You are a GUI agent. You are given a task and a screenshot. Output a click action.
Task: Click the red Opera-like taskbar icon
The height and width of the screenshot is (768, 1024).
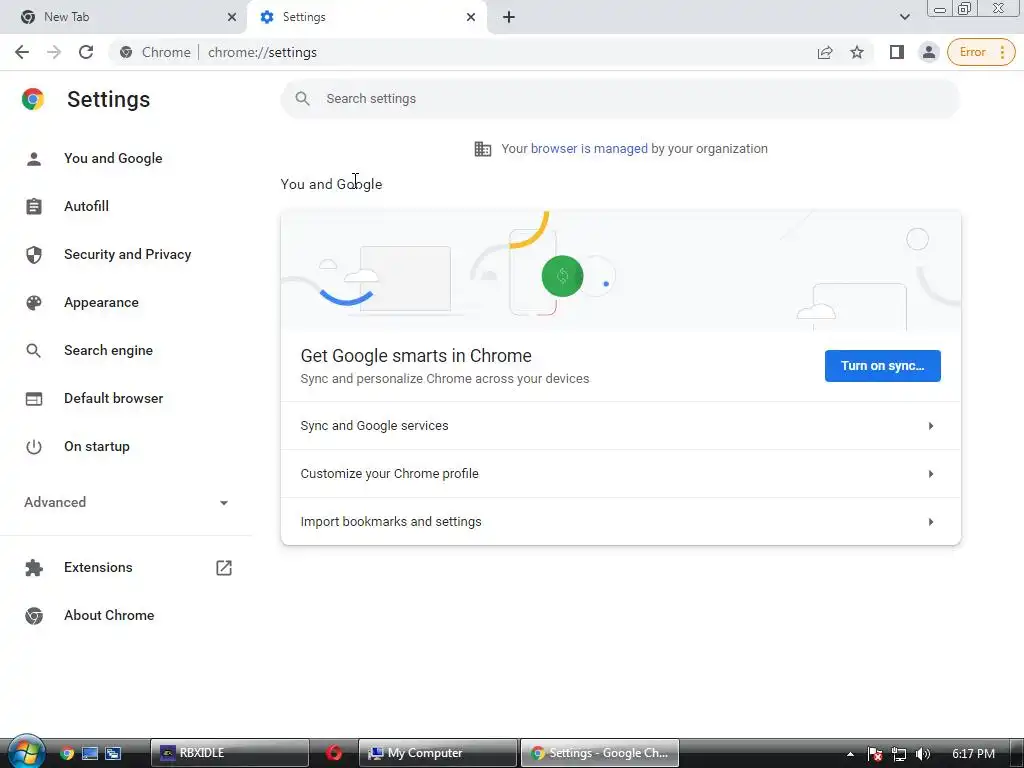tap(334, 753)
